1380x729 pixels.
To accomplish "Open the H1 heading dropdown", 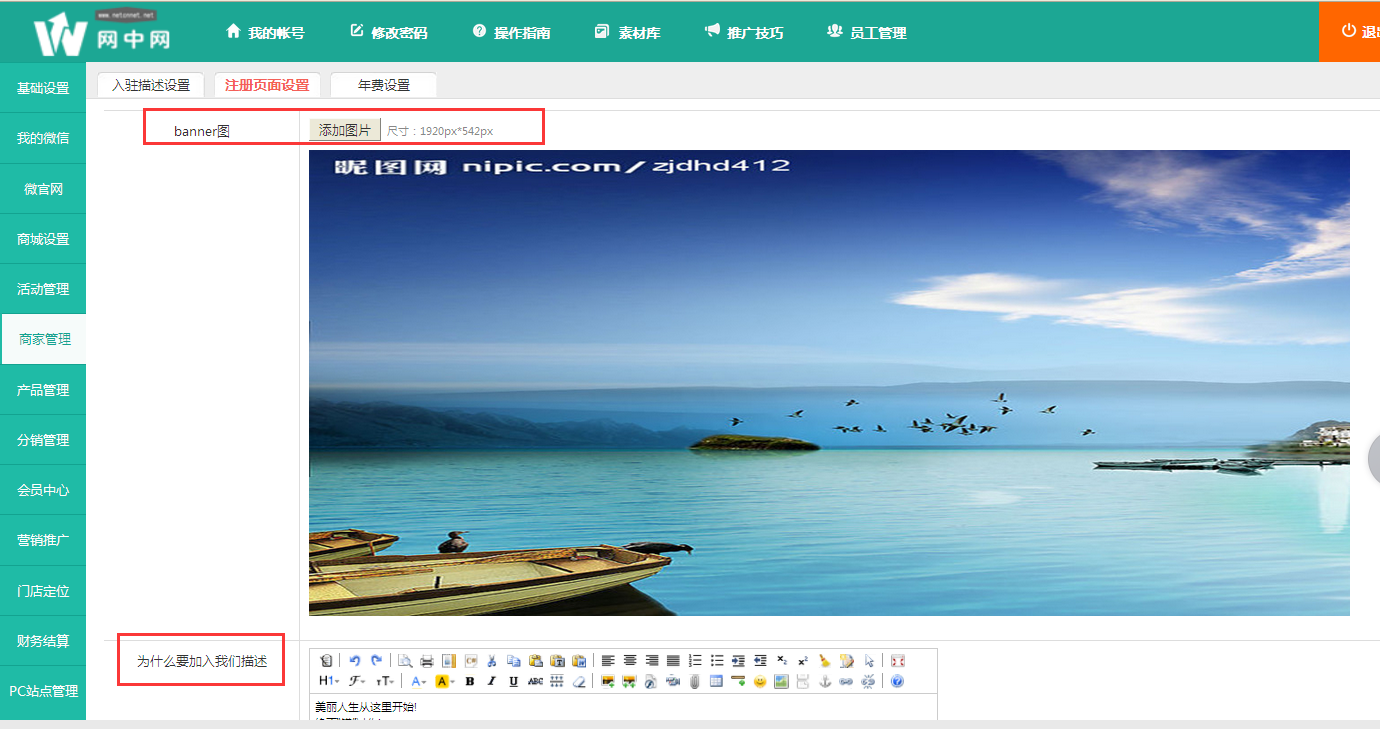I will [329, 682].
